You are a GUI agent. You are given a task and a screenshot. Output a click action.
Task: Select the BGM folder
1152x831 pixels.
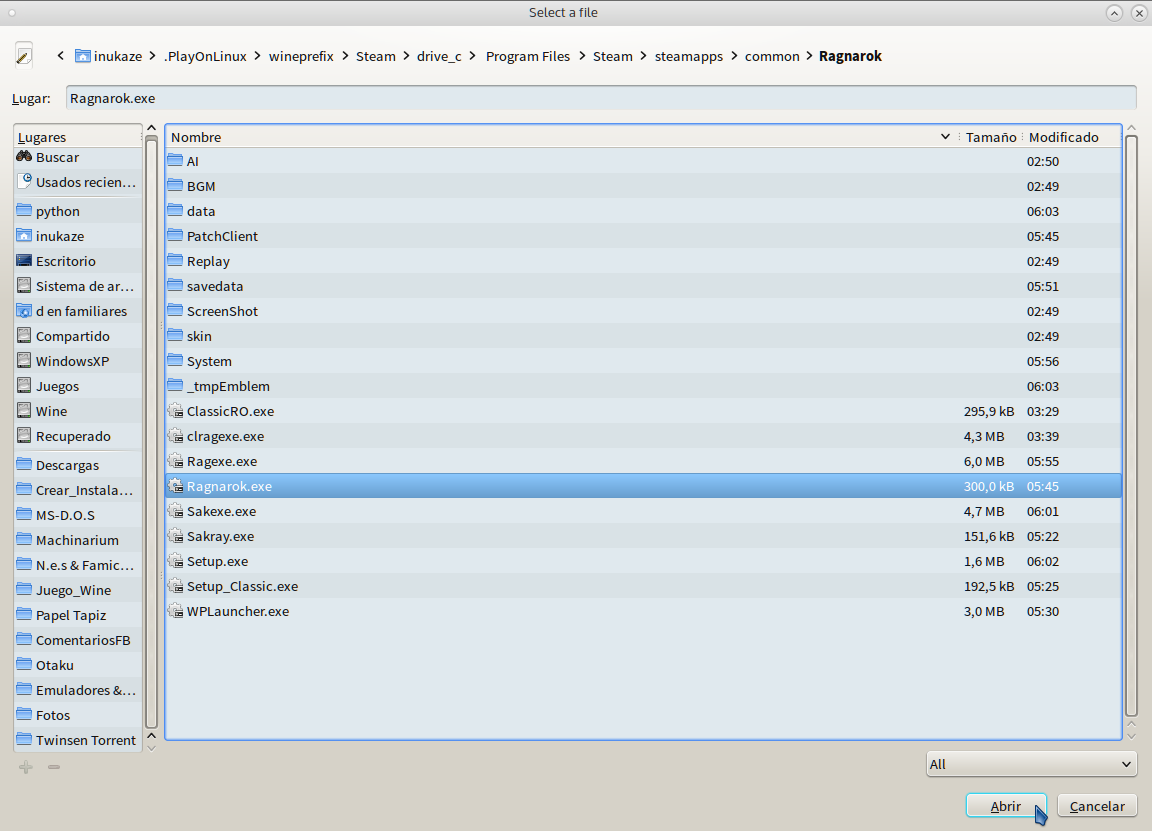[643, 186]
